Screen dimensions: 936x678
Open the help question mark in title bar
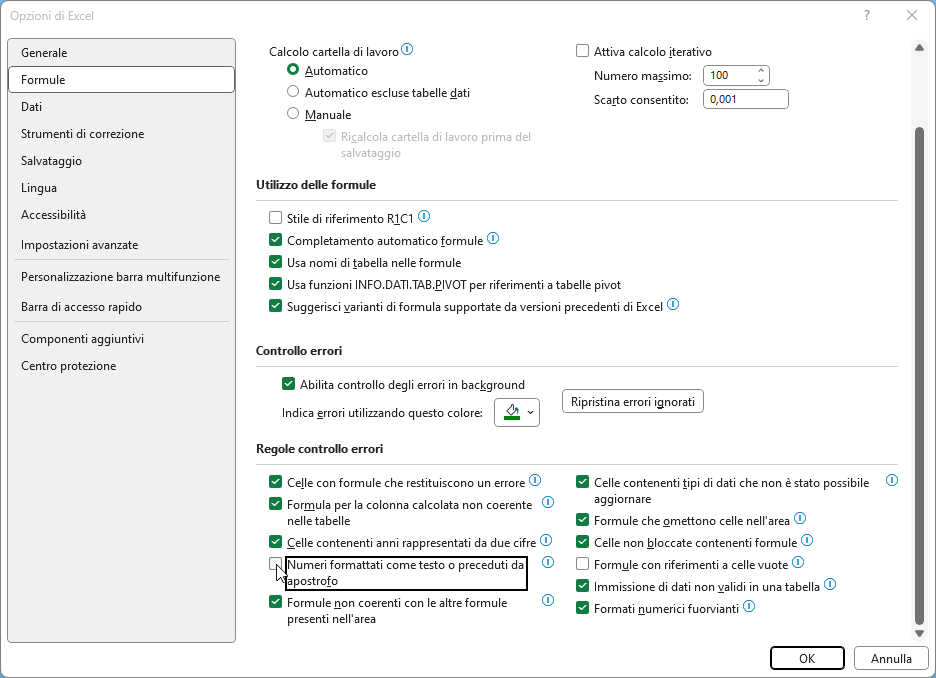tap(867, 16)
